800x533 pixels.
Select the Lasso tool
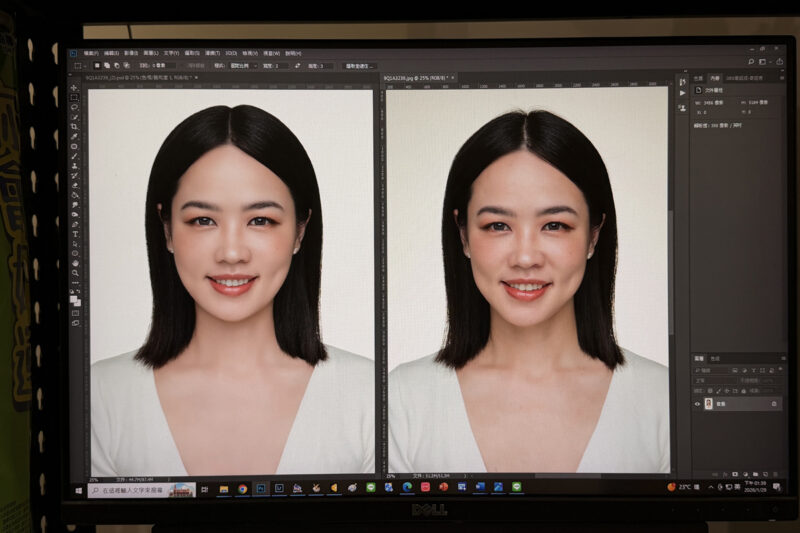coord(74,108)
